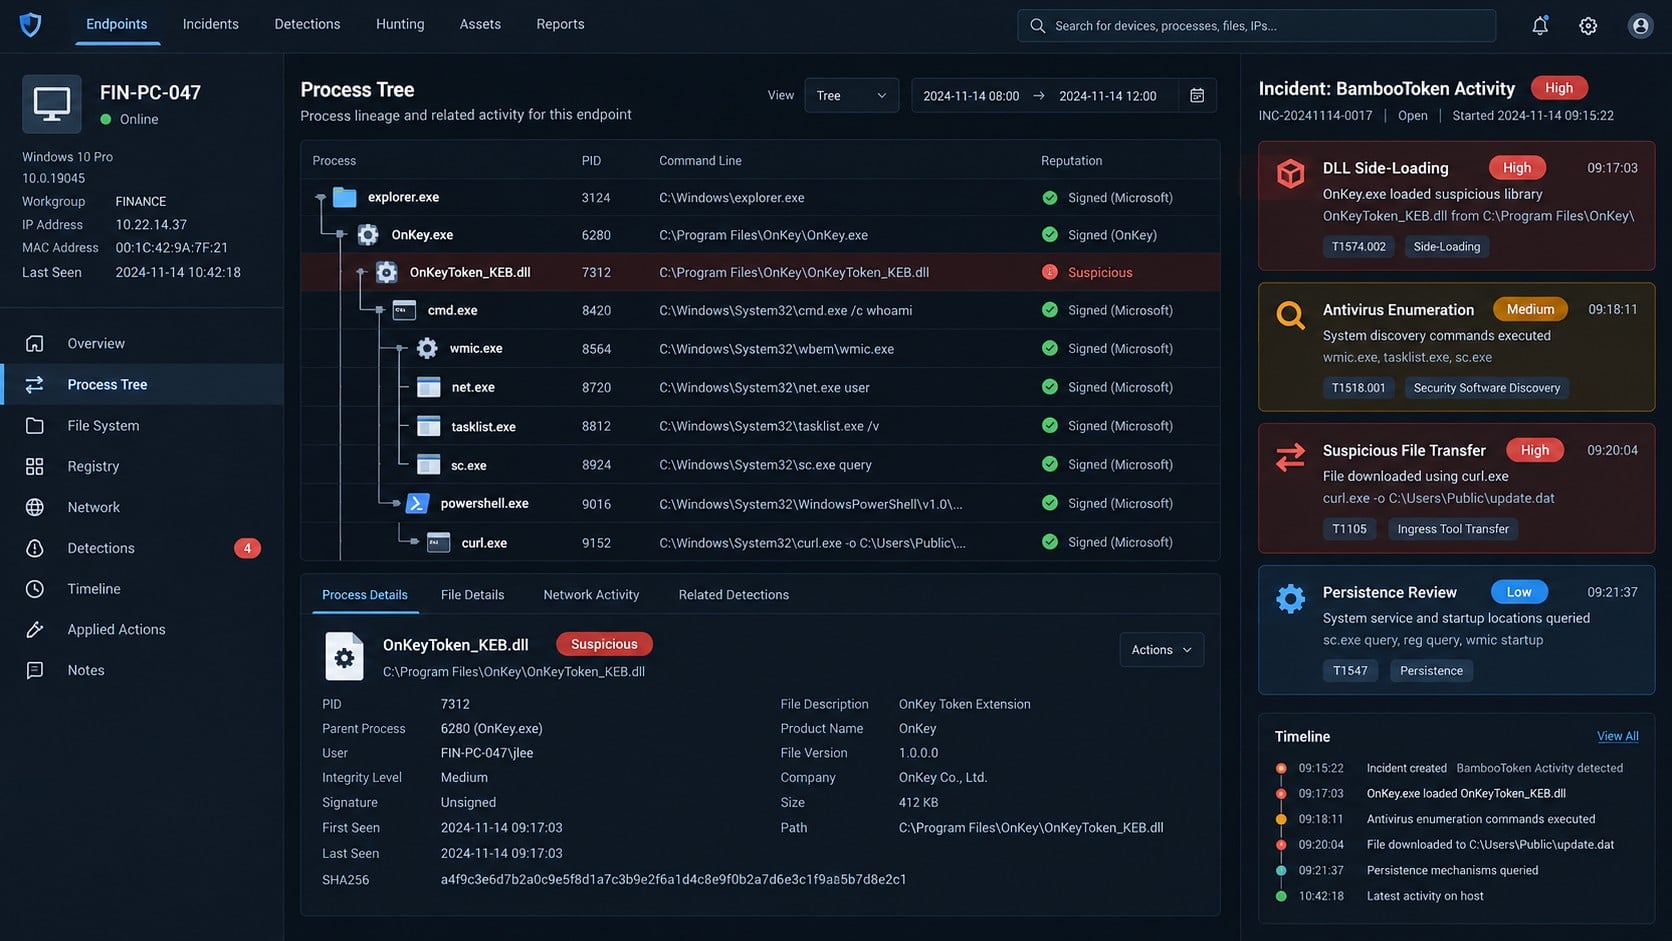Click the T1574.002 technique tag

(x=1358, y=247)
